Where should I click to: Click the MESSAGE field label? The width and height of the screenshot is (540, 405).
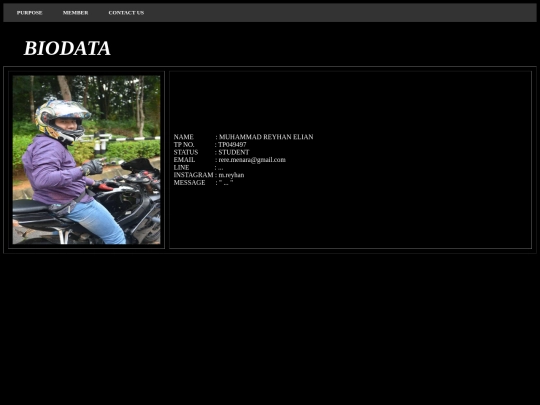tap(189, 183)
